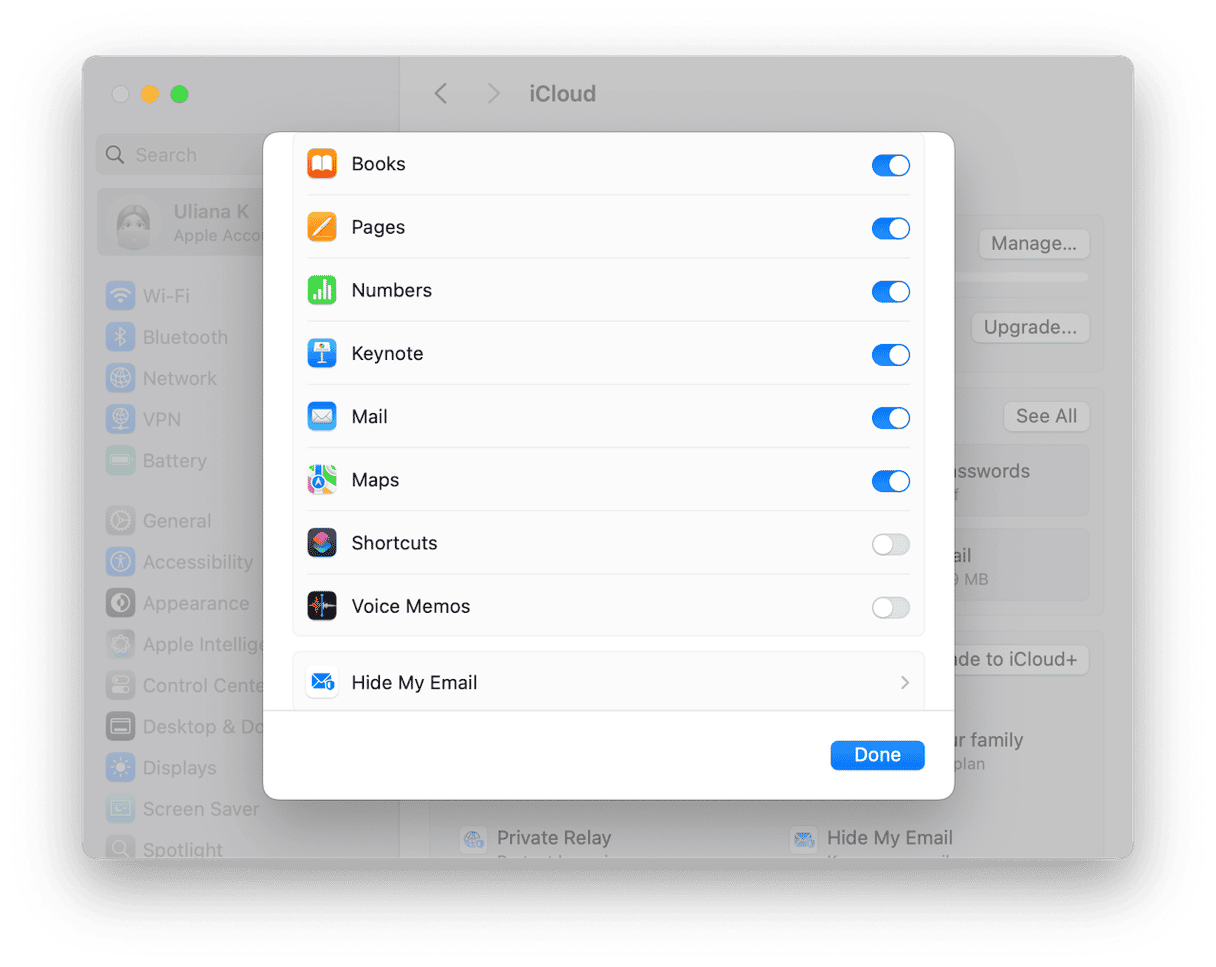Click the VPN icon in sidebar
Screen dimensions: 1216x967
[120, 419]
